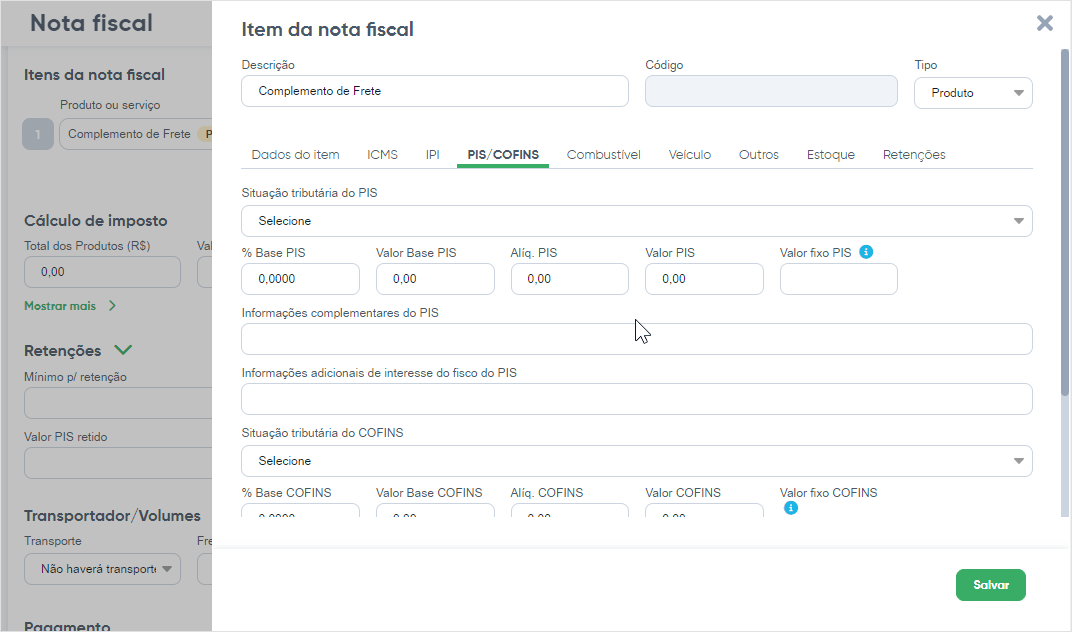
Task: Open Situação tributária do COFINS dropdown
Action: pos(636,461)
